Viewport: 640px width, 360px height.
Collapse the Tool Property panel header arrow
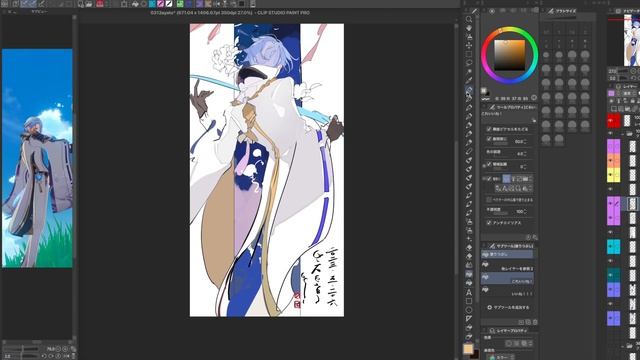tap(484, 107)
